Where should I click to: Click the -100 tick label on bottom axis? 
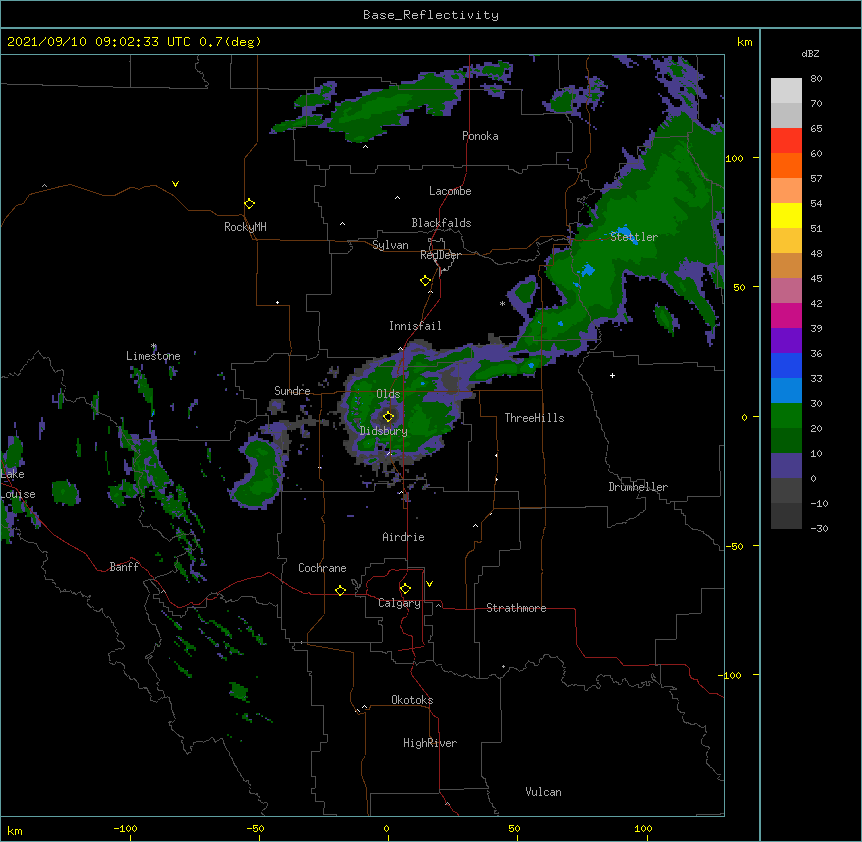coord(125,828)
